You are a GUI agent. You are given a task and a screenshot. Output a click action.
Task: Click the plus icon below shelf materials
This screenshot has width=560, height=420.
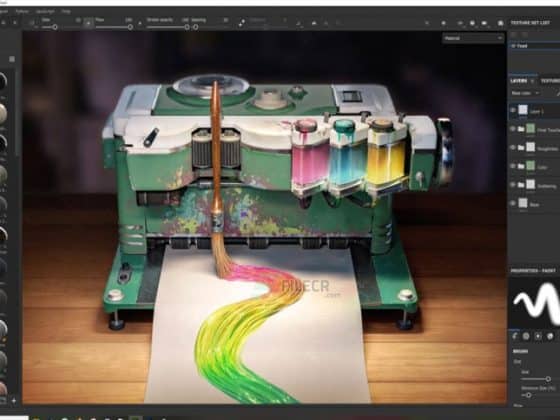coord(14,401)
